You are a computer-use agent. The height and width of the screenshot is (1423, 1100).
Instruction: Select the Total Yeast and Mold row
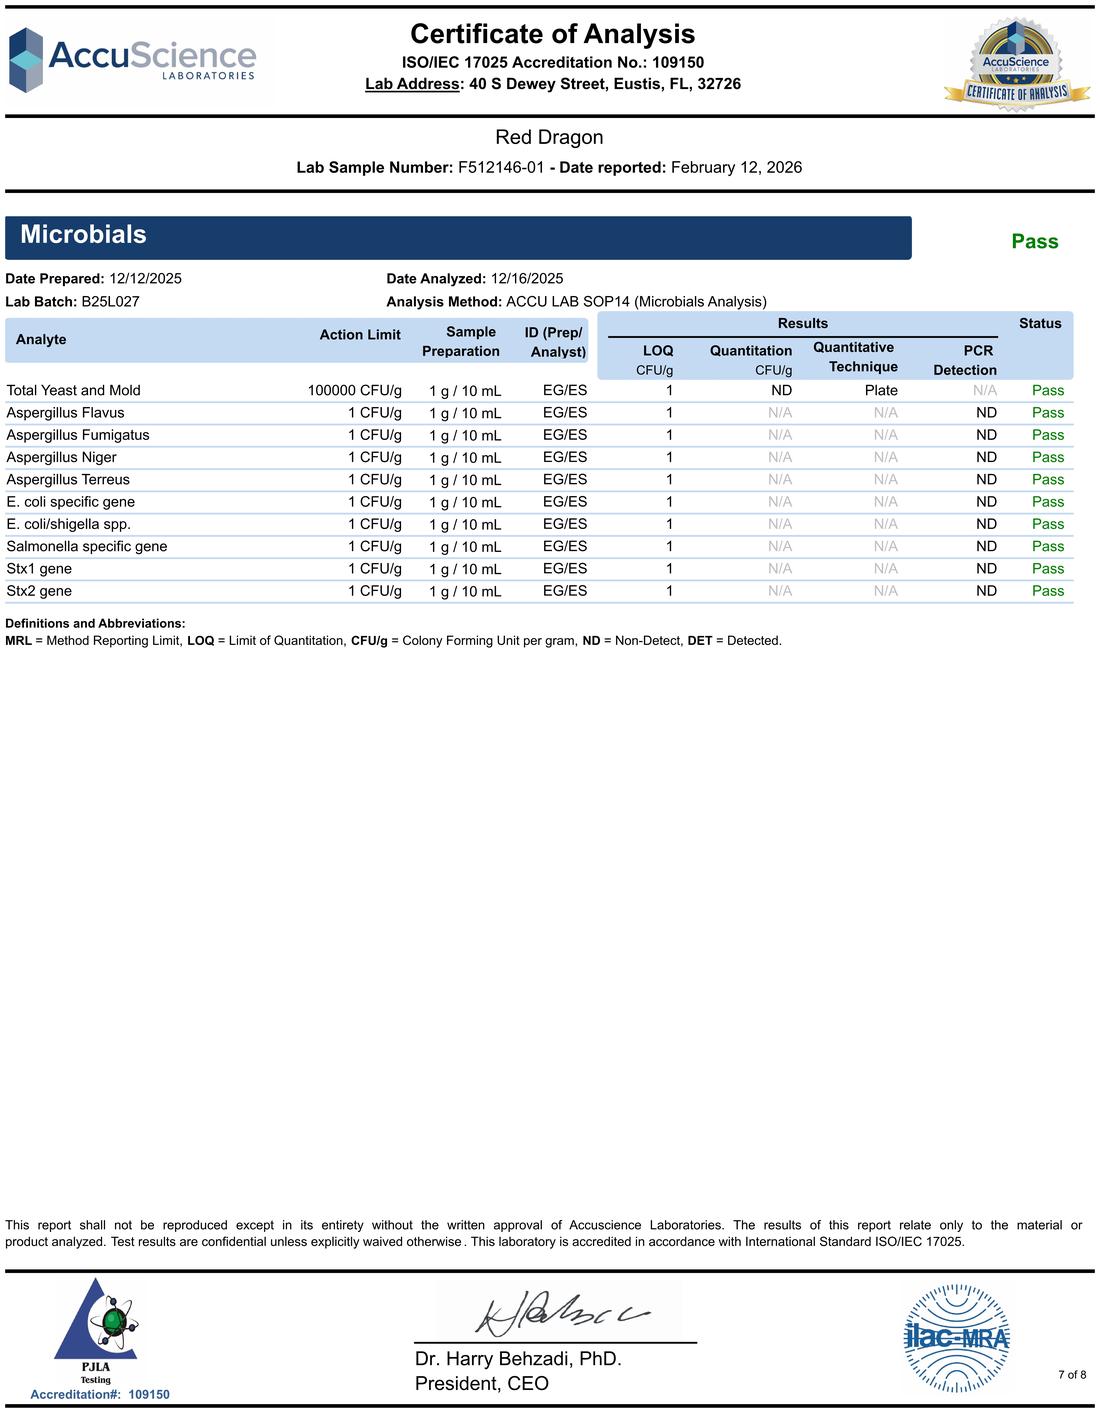click(x=539, y=391)
